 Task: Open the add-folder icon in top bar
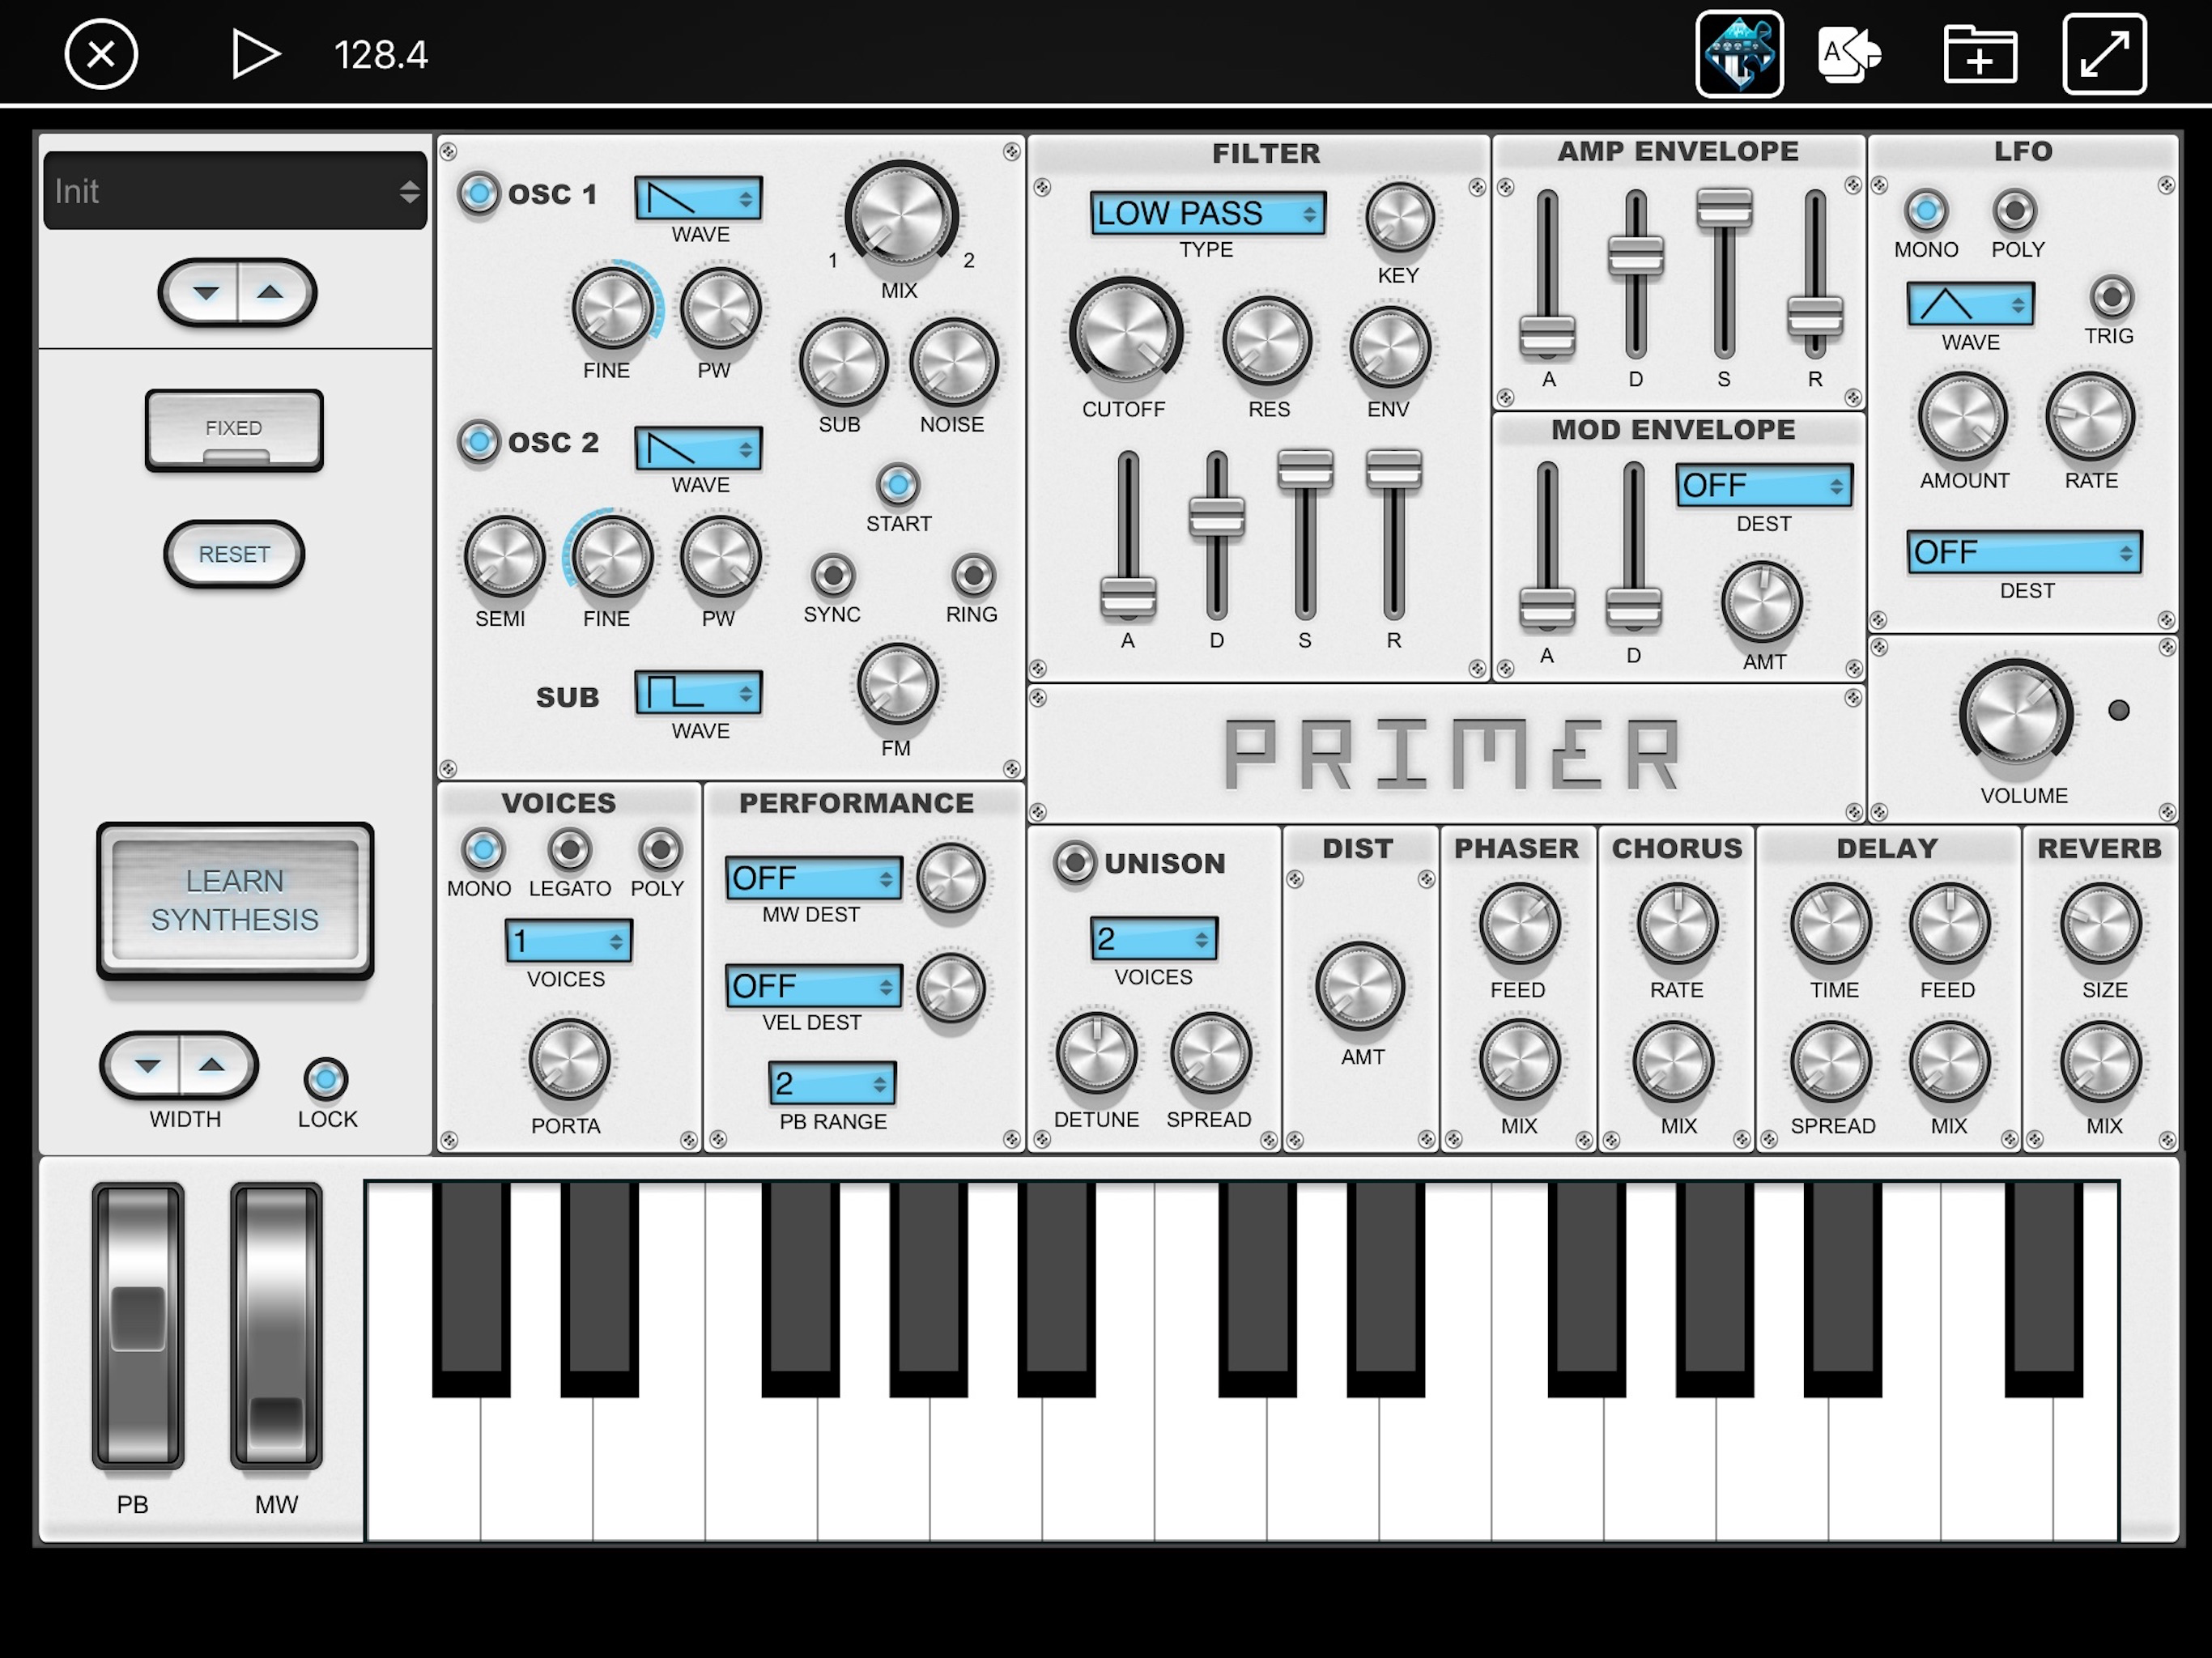pos(1979,54)
